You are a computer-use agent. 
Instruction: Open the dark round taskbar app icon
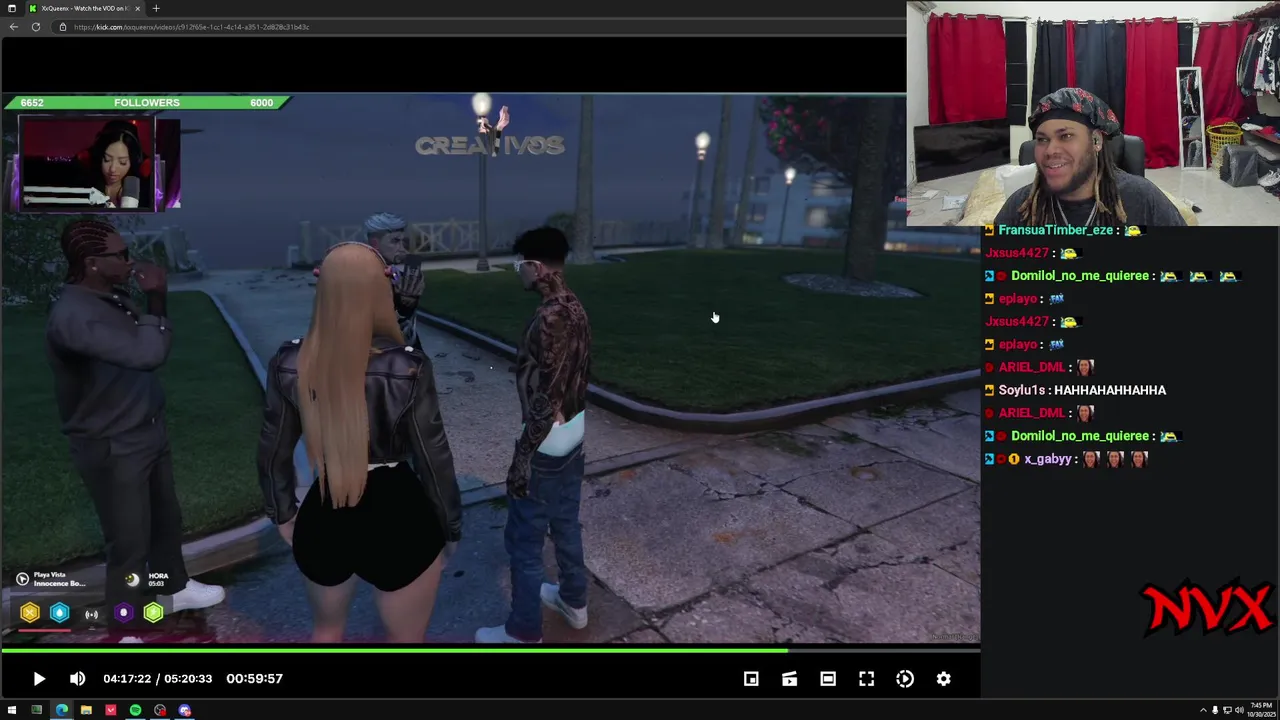(x=160, y=711)
